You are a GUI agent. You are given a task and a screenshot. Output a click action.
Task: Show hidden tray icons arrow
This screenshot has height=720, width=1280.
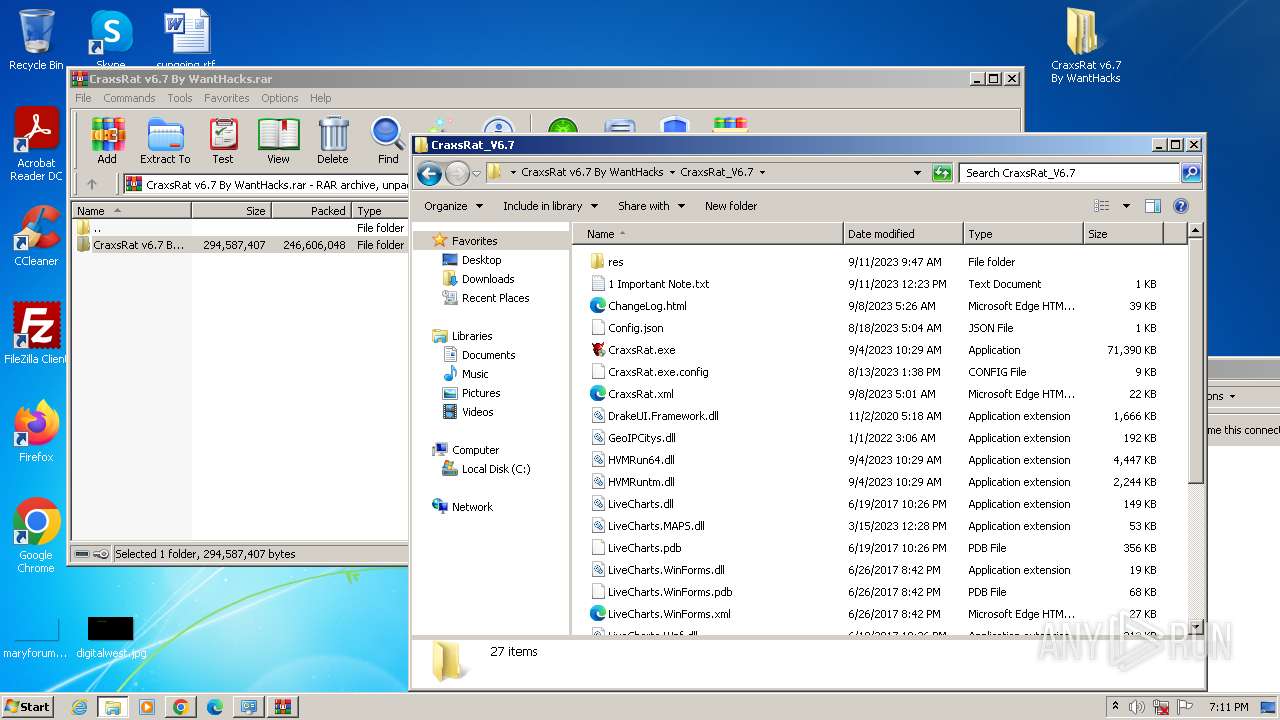click(1116, 707)
